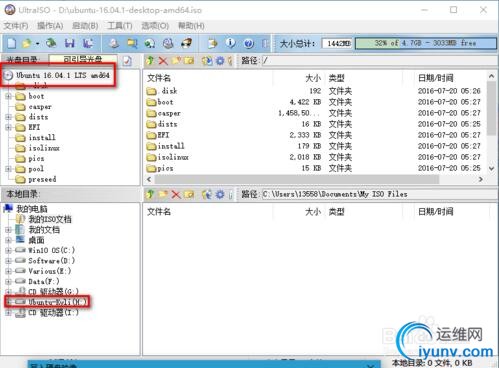Viewport: 499px width, 368px height.
Task: Click the image properties icon beside 可引导光盘
Action: pyautogui.click(x=127, y=61)
